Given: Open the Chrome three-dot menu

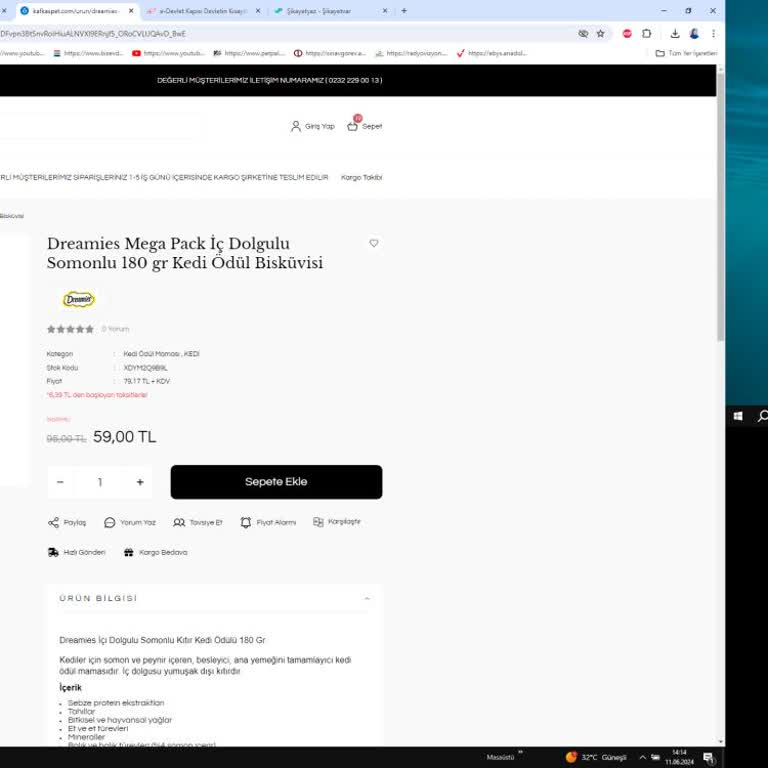Looking at the screenshot, I should click(x=713, y=33).
